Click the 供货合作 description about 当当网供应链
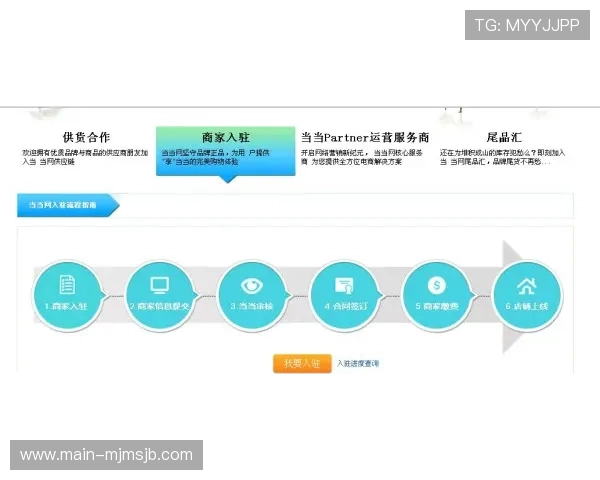Image resolution: width=600 pixels, height=480 pixels. pyautogui.click(x=85, y=157)
